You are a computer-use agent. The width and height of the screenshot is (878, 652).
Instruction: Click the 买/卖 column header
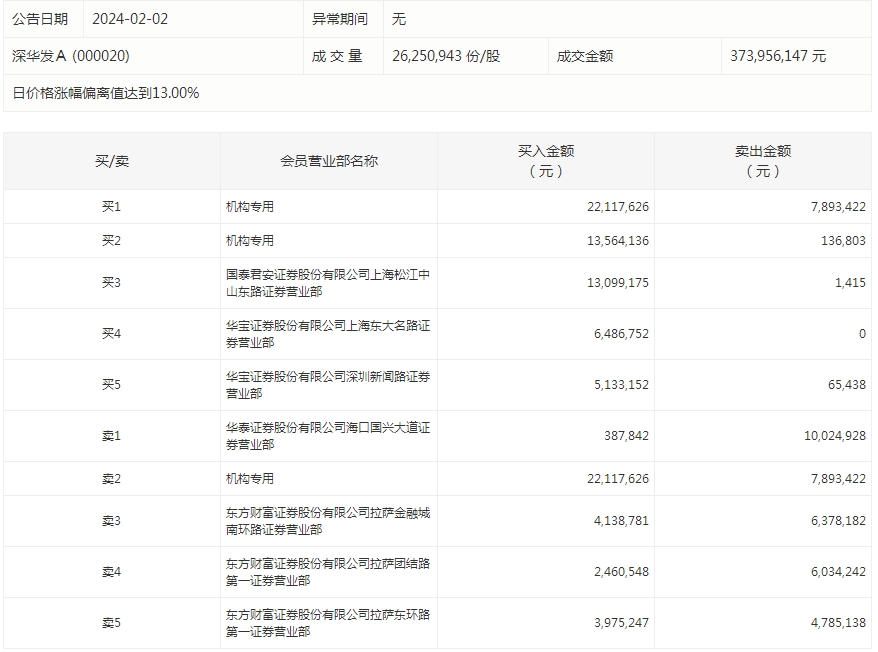[x=111, y=161]
